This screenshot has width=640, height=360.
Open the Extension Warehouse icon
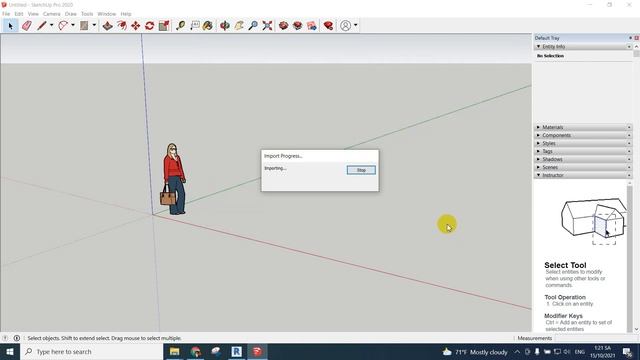coord(298,26)
